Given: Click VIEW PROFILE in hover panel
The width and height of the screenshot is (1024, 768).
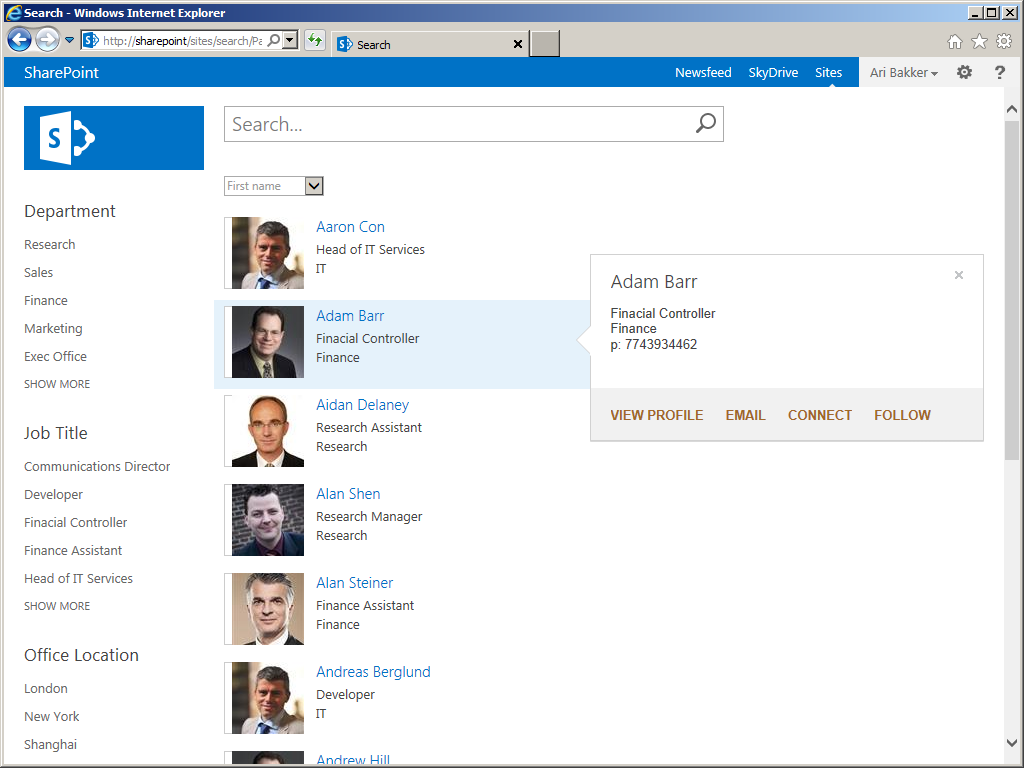Looking at the screenshot, I should (x=657, y=415).
